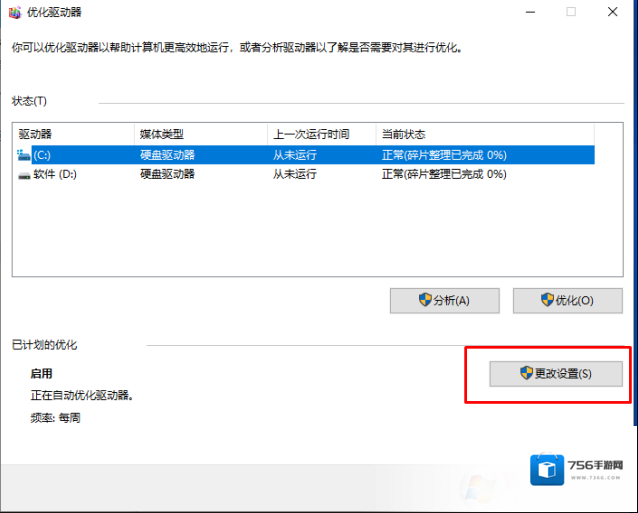Click the shield icon on 分析(A)
The height and width of the screenshot is (513, 638).
click(x=425, y=300)
